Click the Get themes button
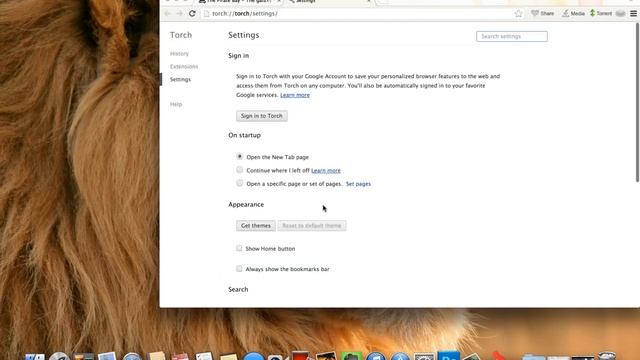 [256, 226]
